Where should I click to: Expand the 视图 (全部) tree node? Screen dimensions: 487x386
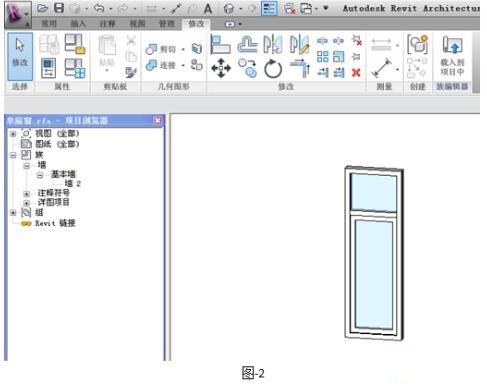13,134
